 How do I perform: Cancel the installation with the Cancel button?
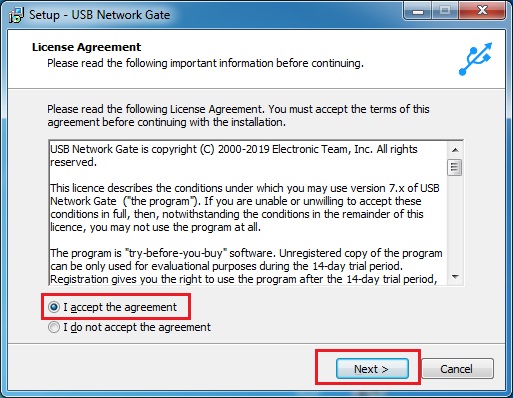pyautogui.click(x=457, y=369)
